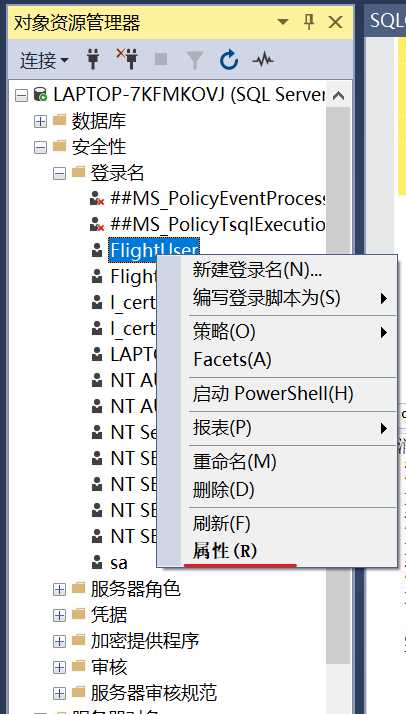406x714 pixels.
Task: Click the connect plug icon in toolbar
Action: point(93,60)
